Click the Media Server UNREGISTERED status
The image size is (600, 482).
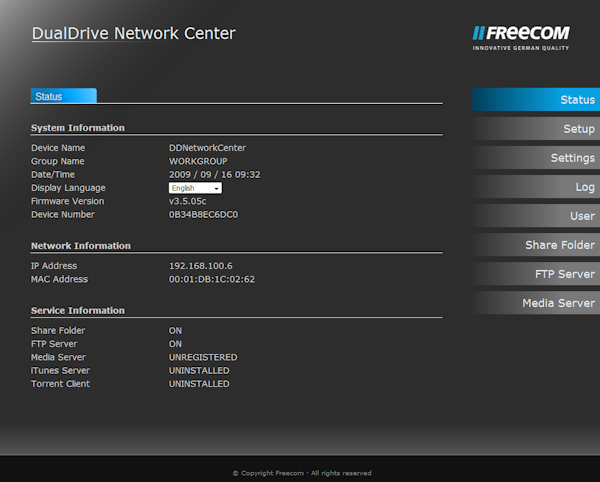[202, 357]
